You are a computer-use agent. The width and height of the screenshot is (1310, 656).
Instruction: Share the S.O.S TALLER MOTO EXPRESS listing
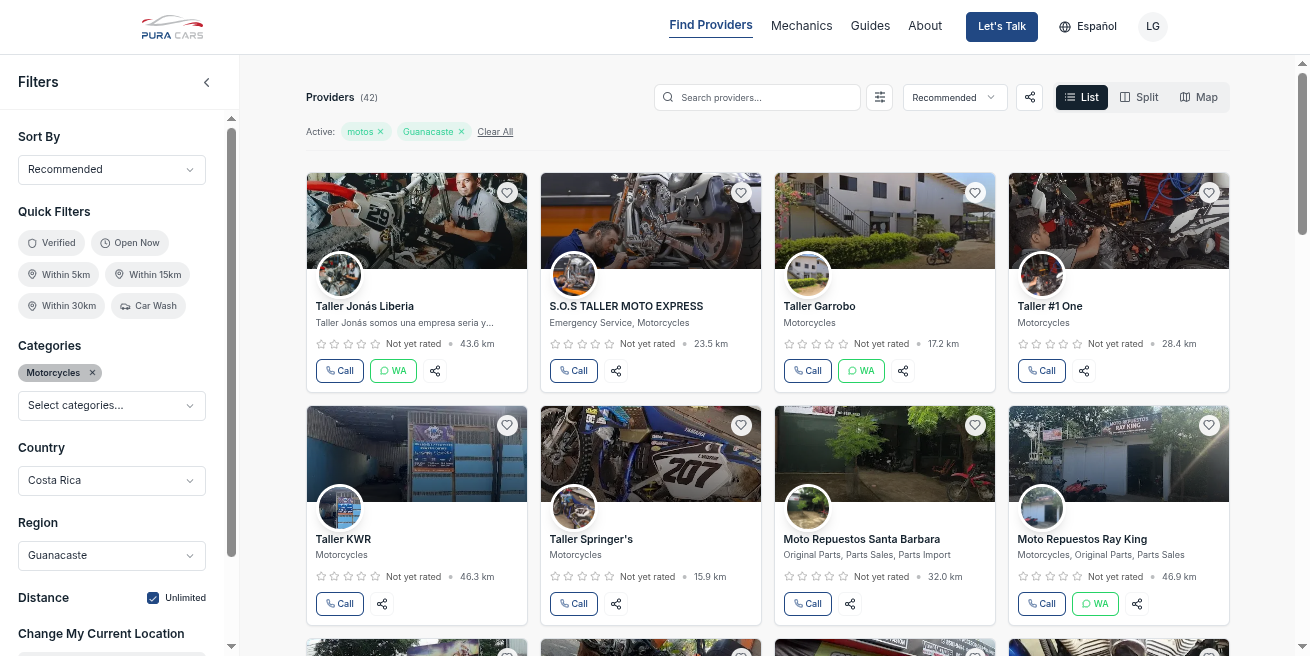point(616,371)
